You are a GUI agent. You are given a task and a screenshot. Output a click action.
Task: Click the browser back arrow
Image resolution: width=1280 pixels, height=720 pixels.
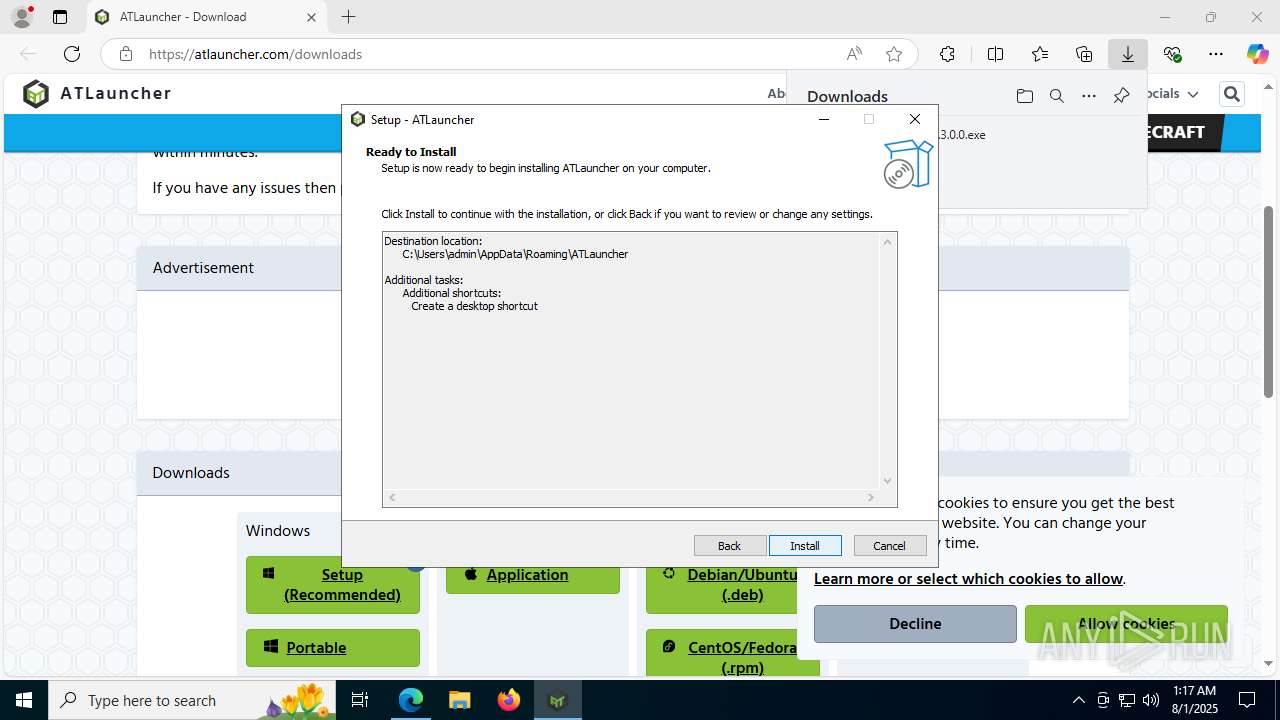pyautogui.click(x=28, y=54)
